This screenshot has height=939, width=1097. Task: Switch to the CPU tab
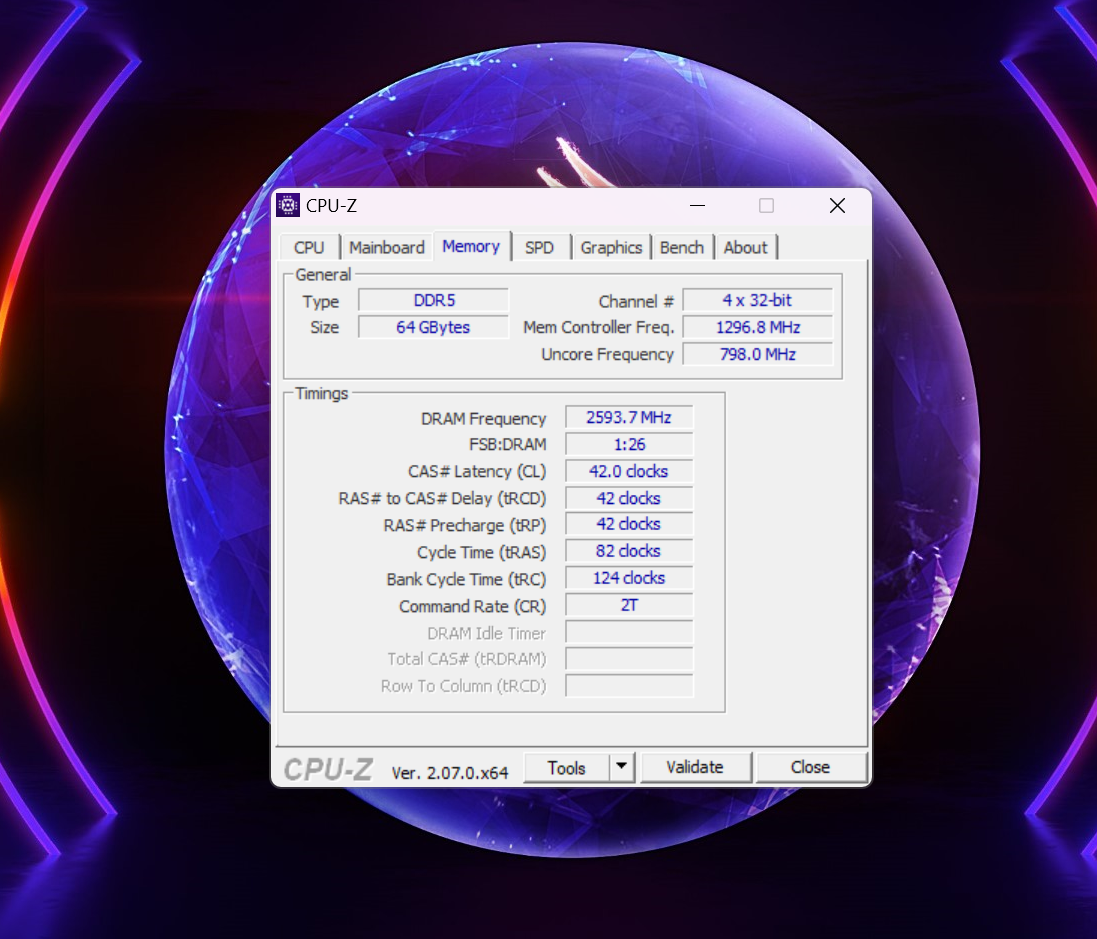pos(309,248)
